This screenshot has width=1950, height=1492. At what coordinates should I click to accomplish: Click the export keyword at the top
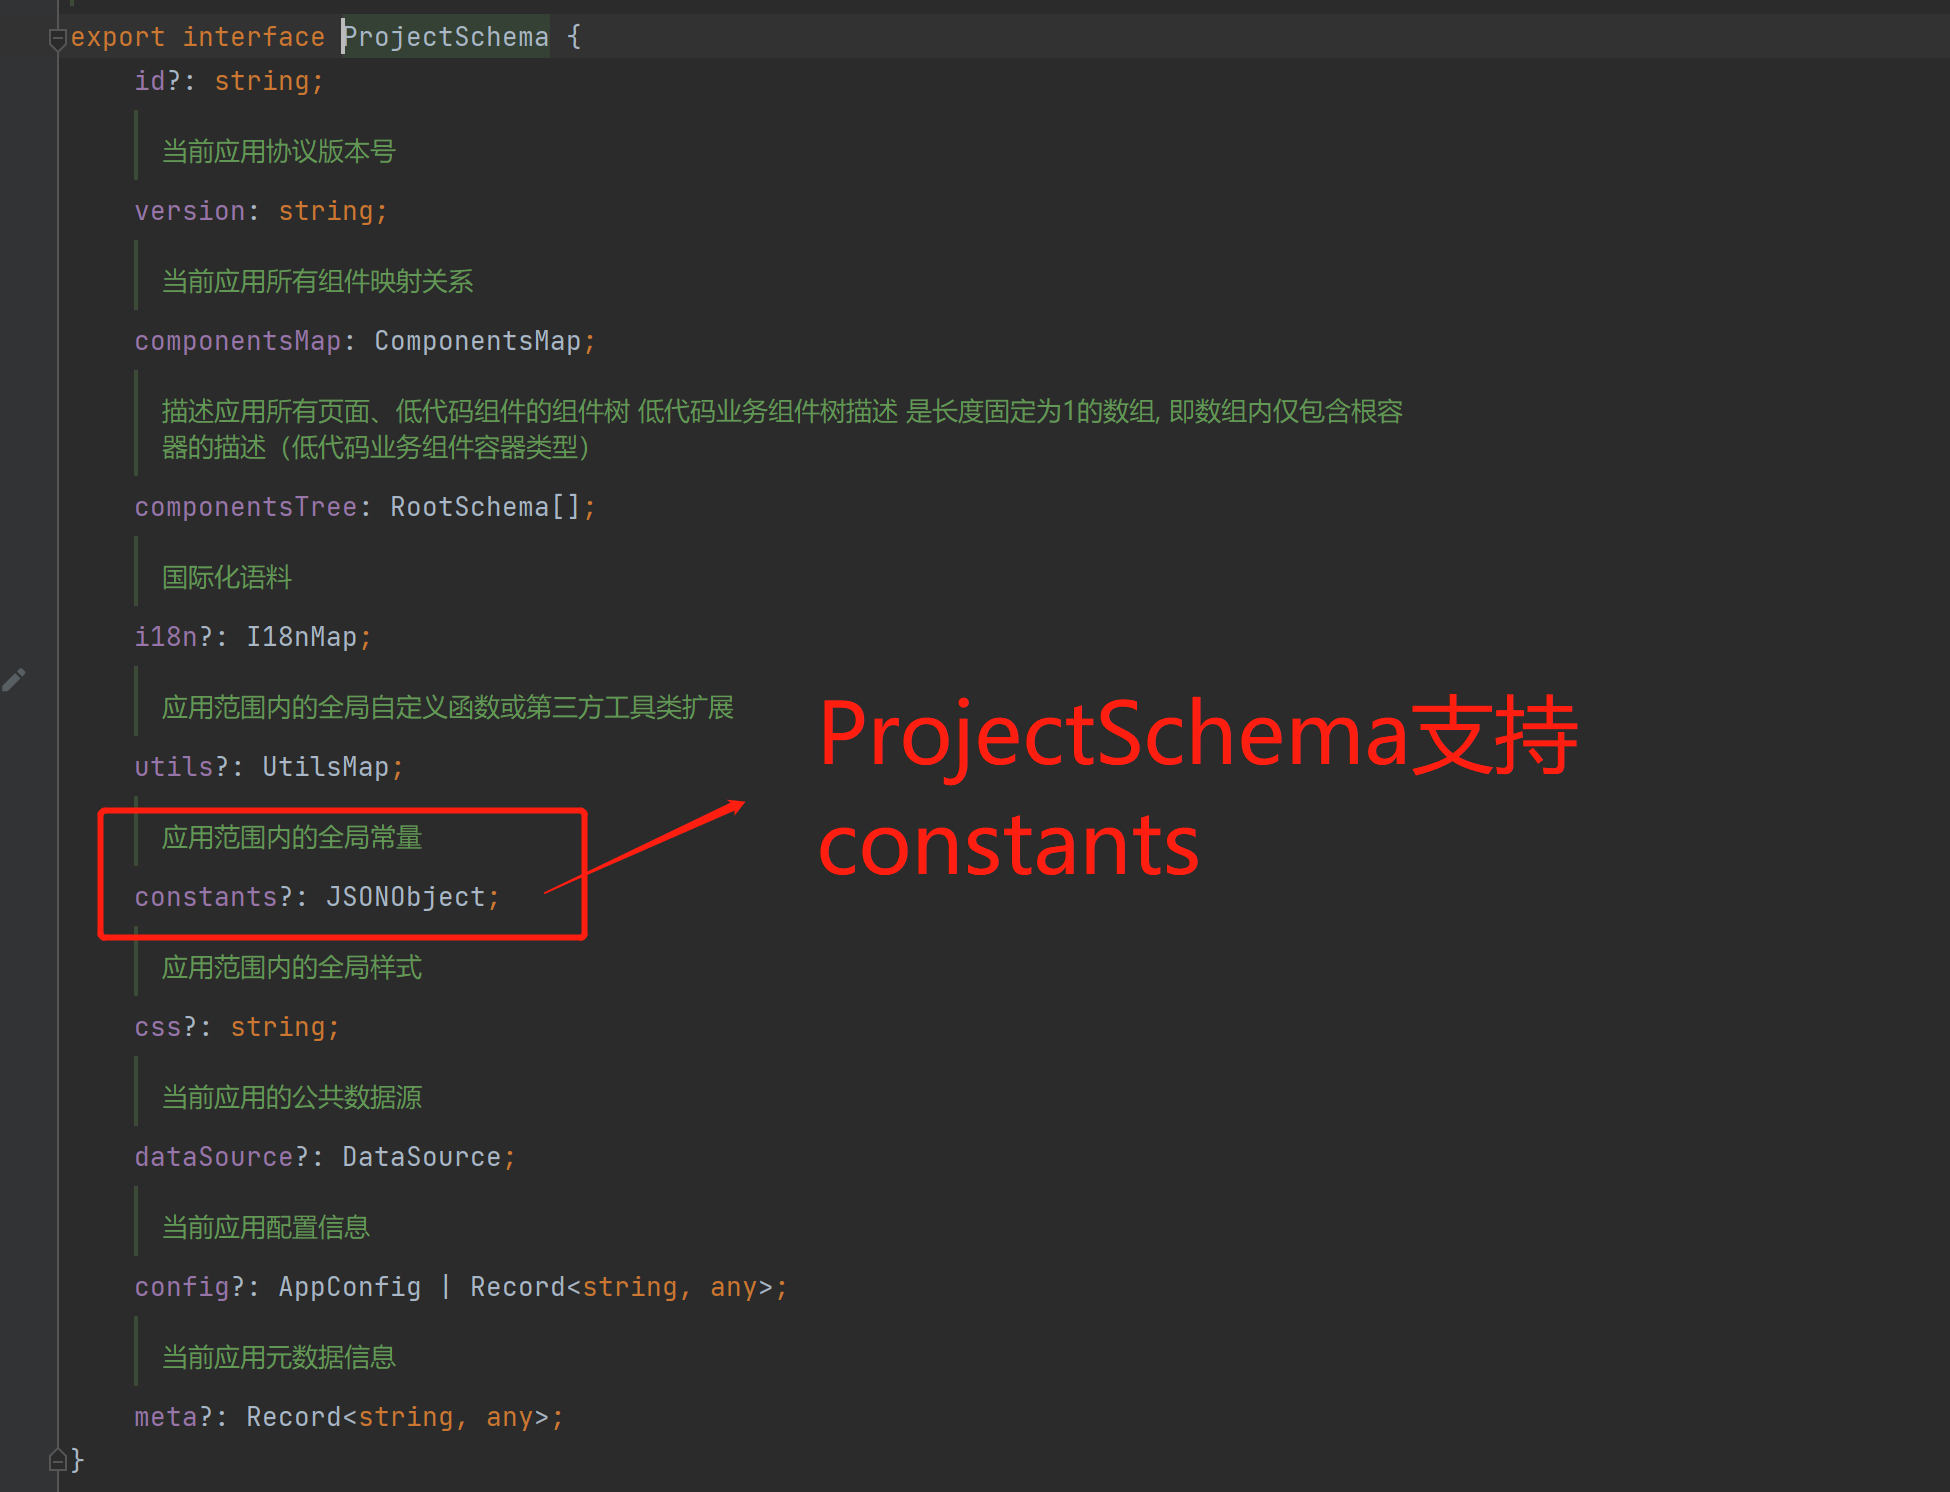tap(117, 36)
